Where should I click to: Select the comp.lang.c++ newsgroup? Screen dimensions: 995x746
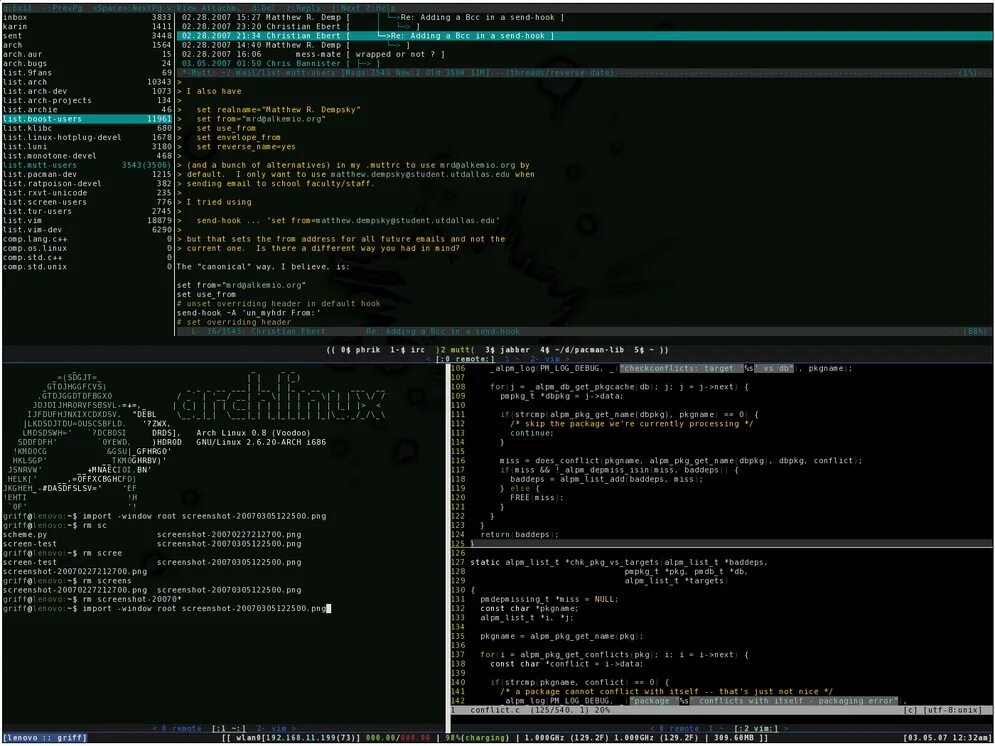click(x=88, y=239)
